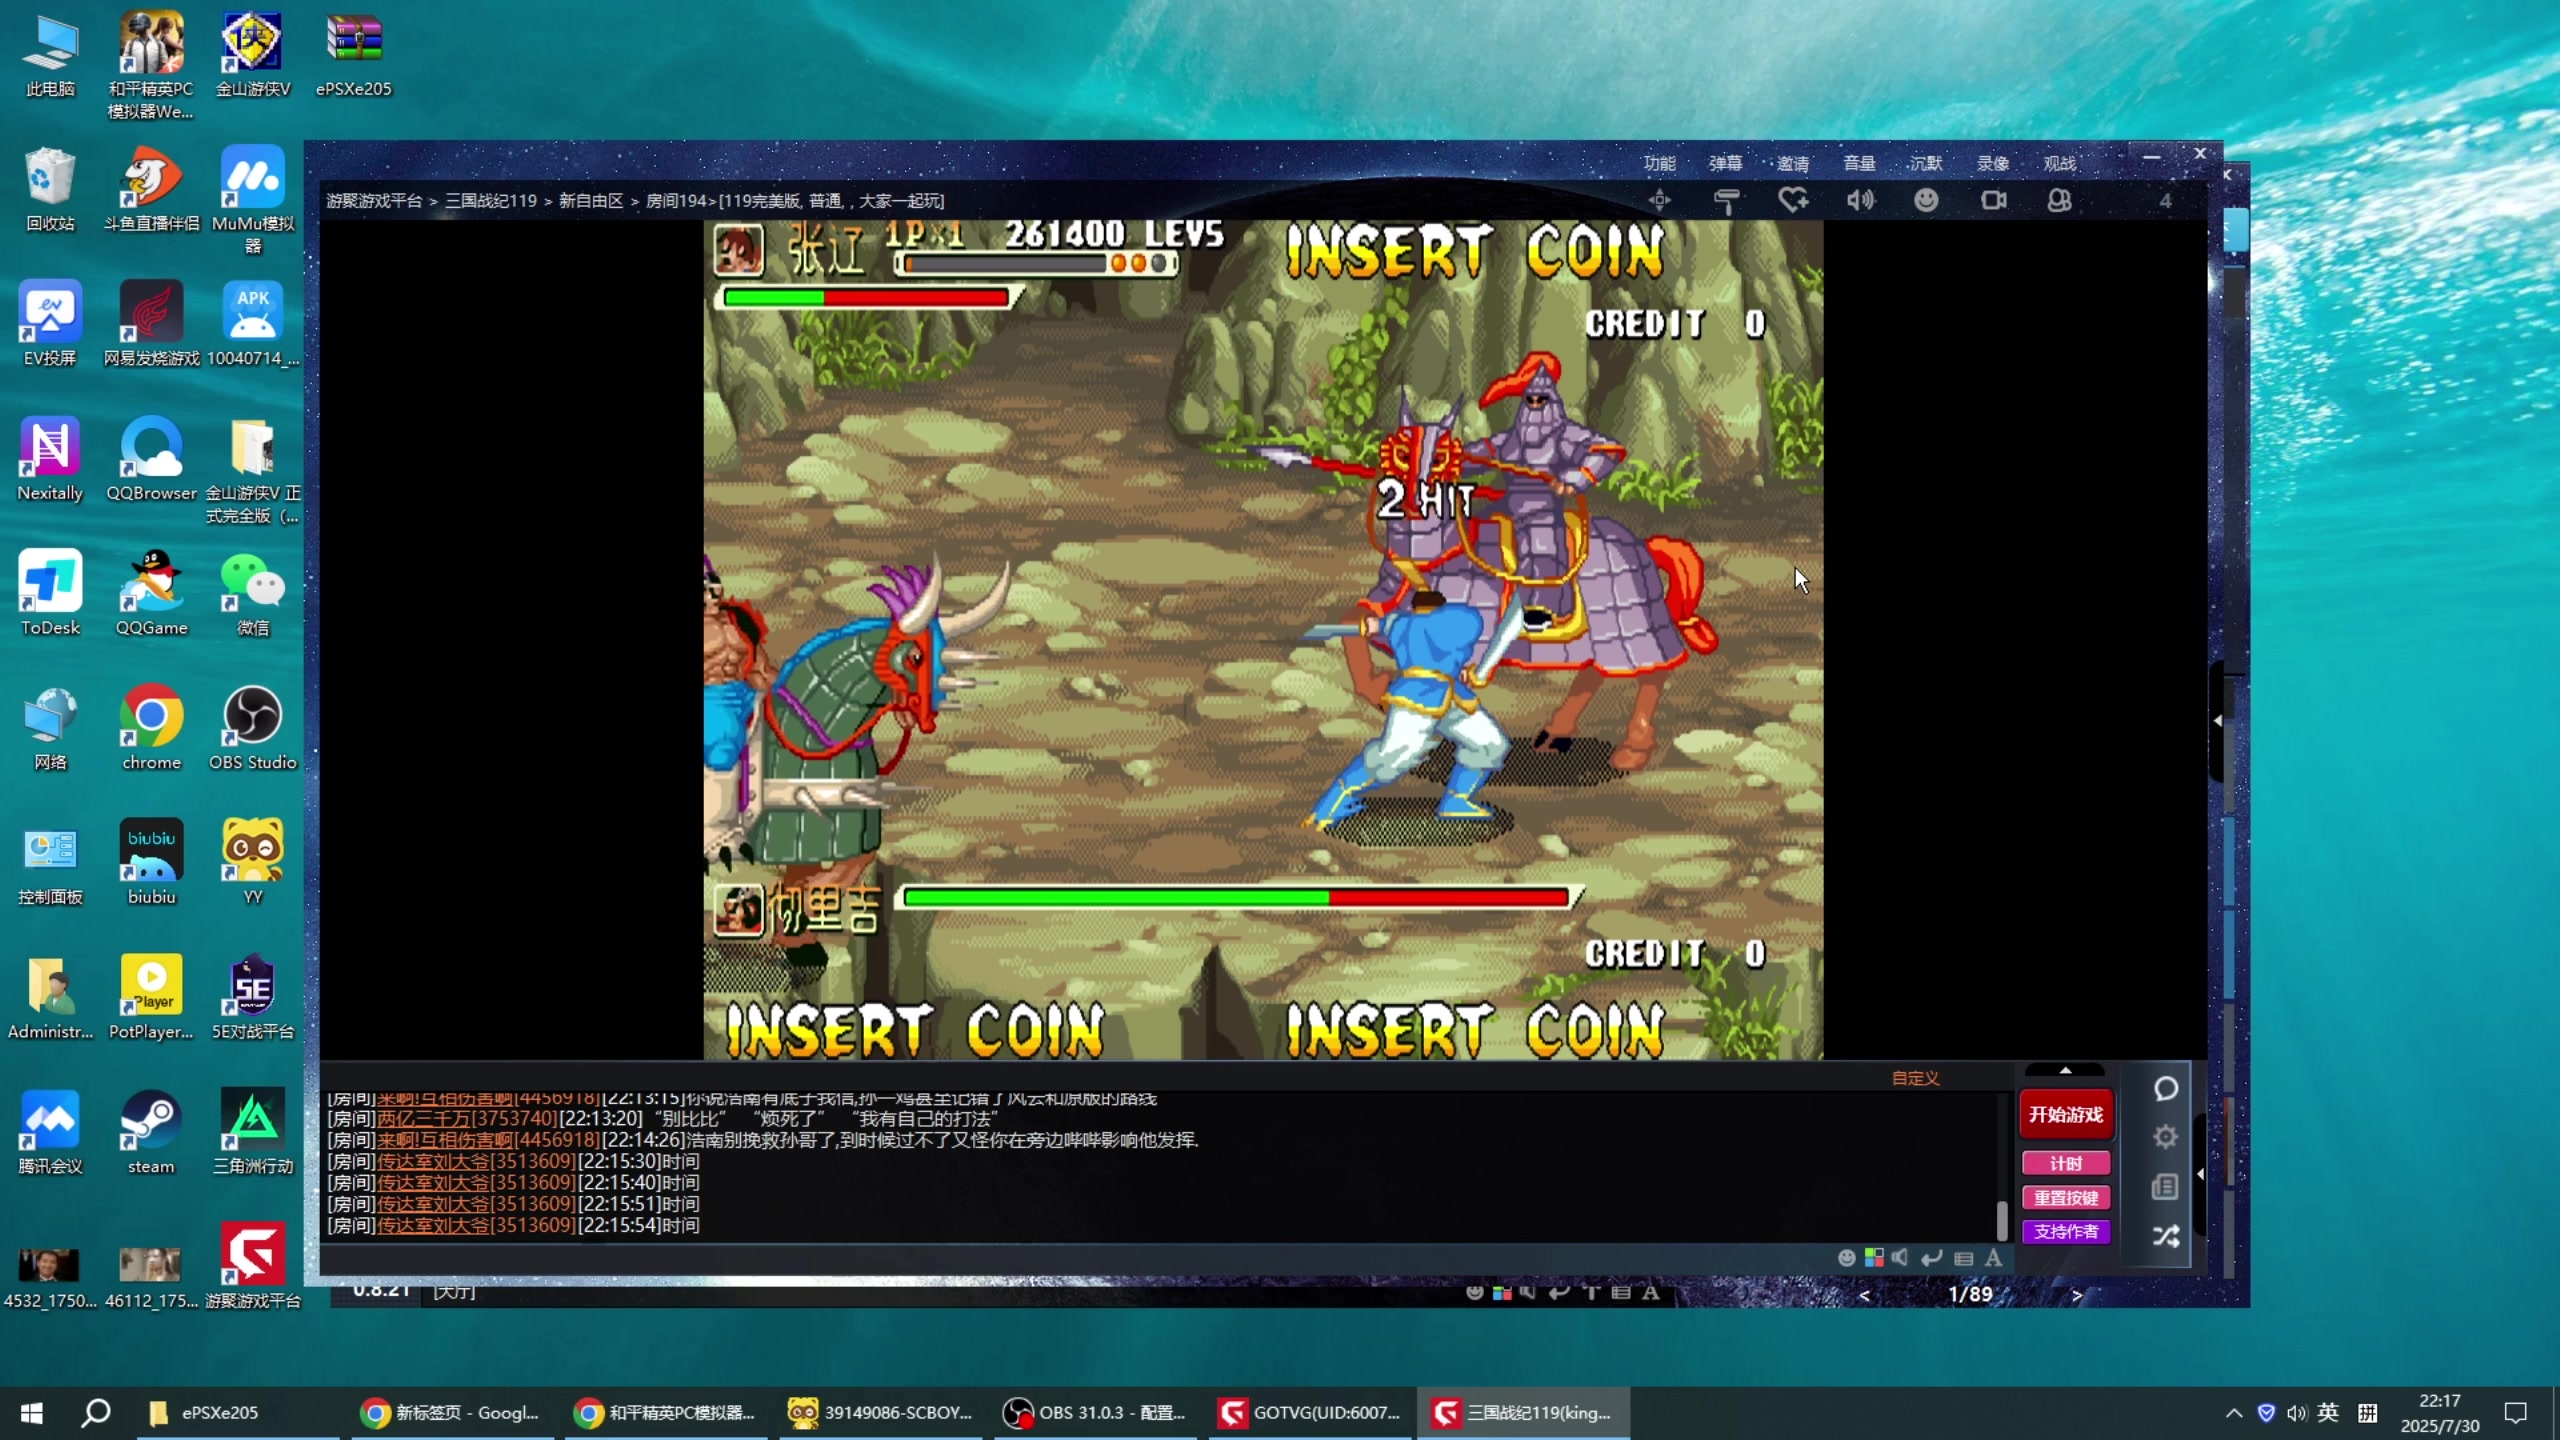Click the return arrow icon in chat bar
The image size is (2560, 1440).
coord(1932,1258)
